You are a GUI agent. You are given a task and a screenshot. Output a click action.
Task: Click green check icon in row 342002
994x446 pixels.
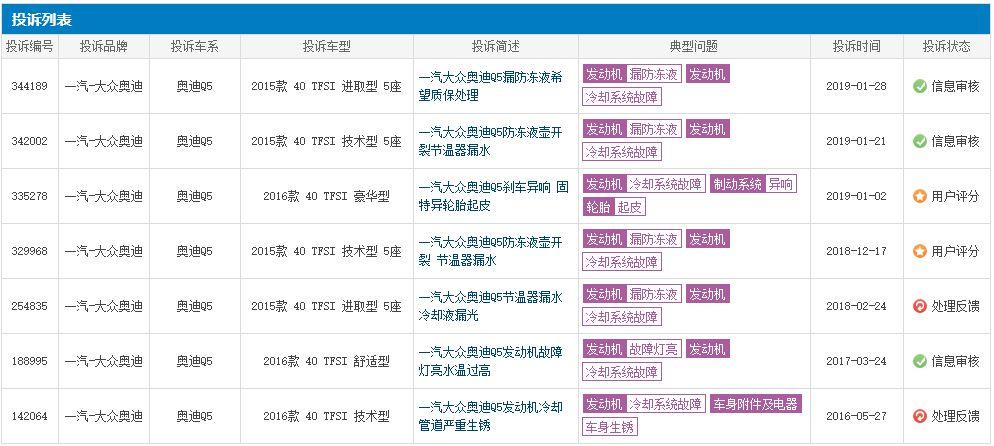tap(919, 141)
